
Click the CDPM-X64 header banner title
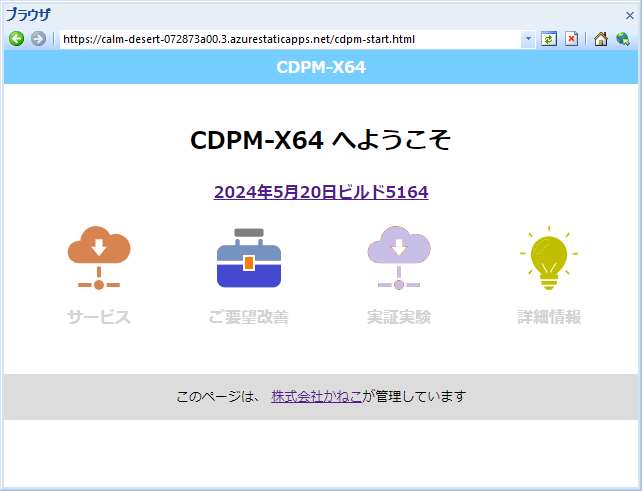pyautogui.click(x=321, y=67)
